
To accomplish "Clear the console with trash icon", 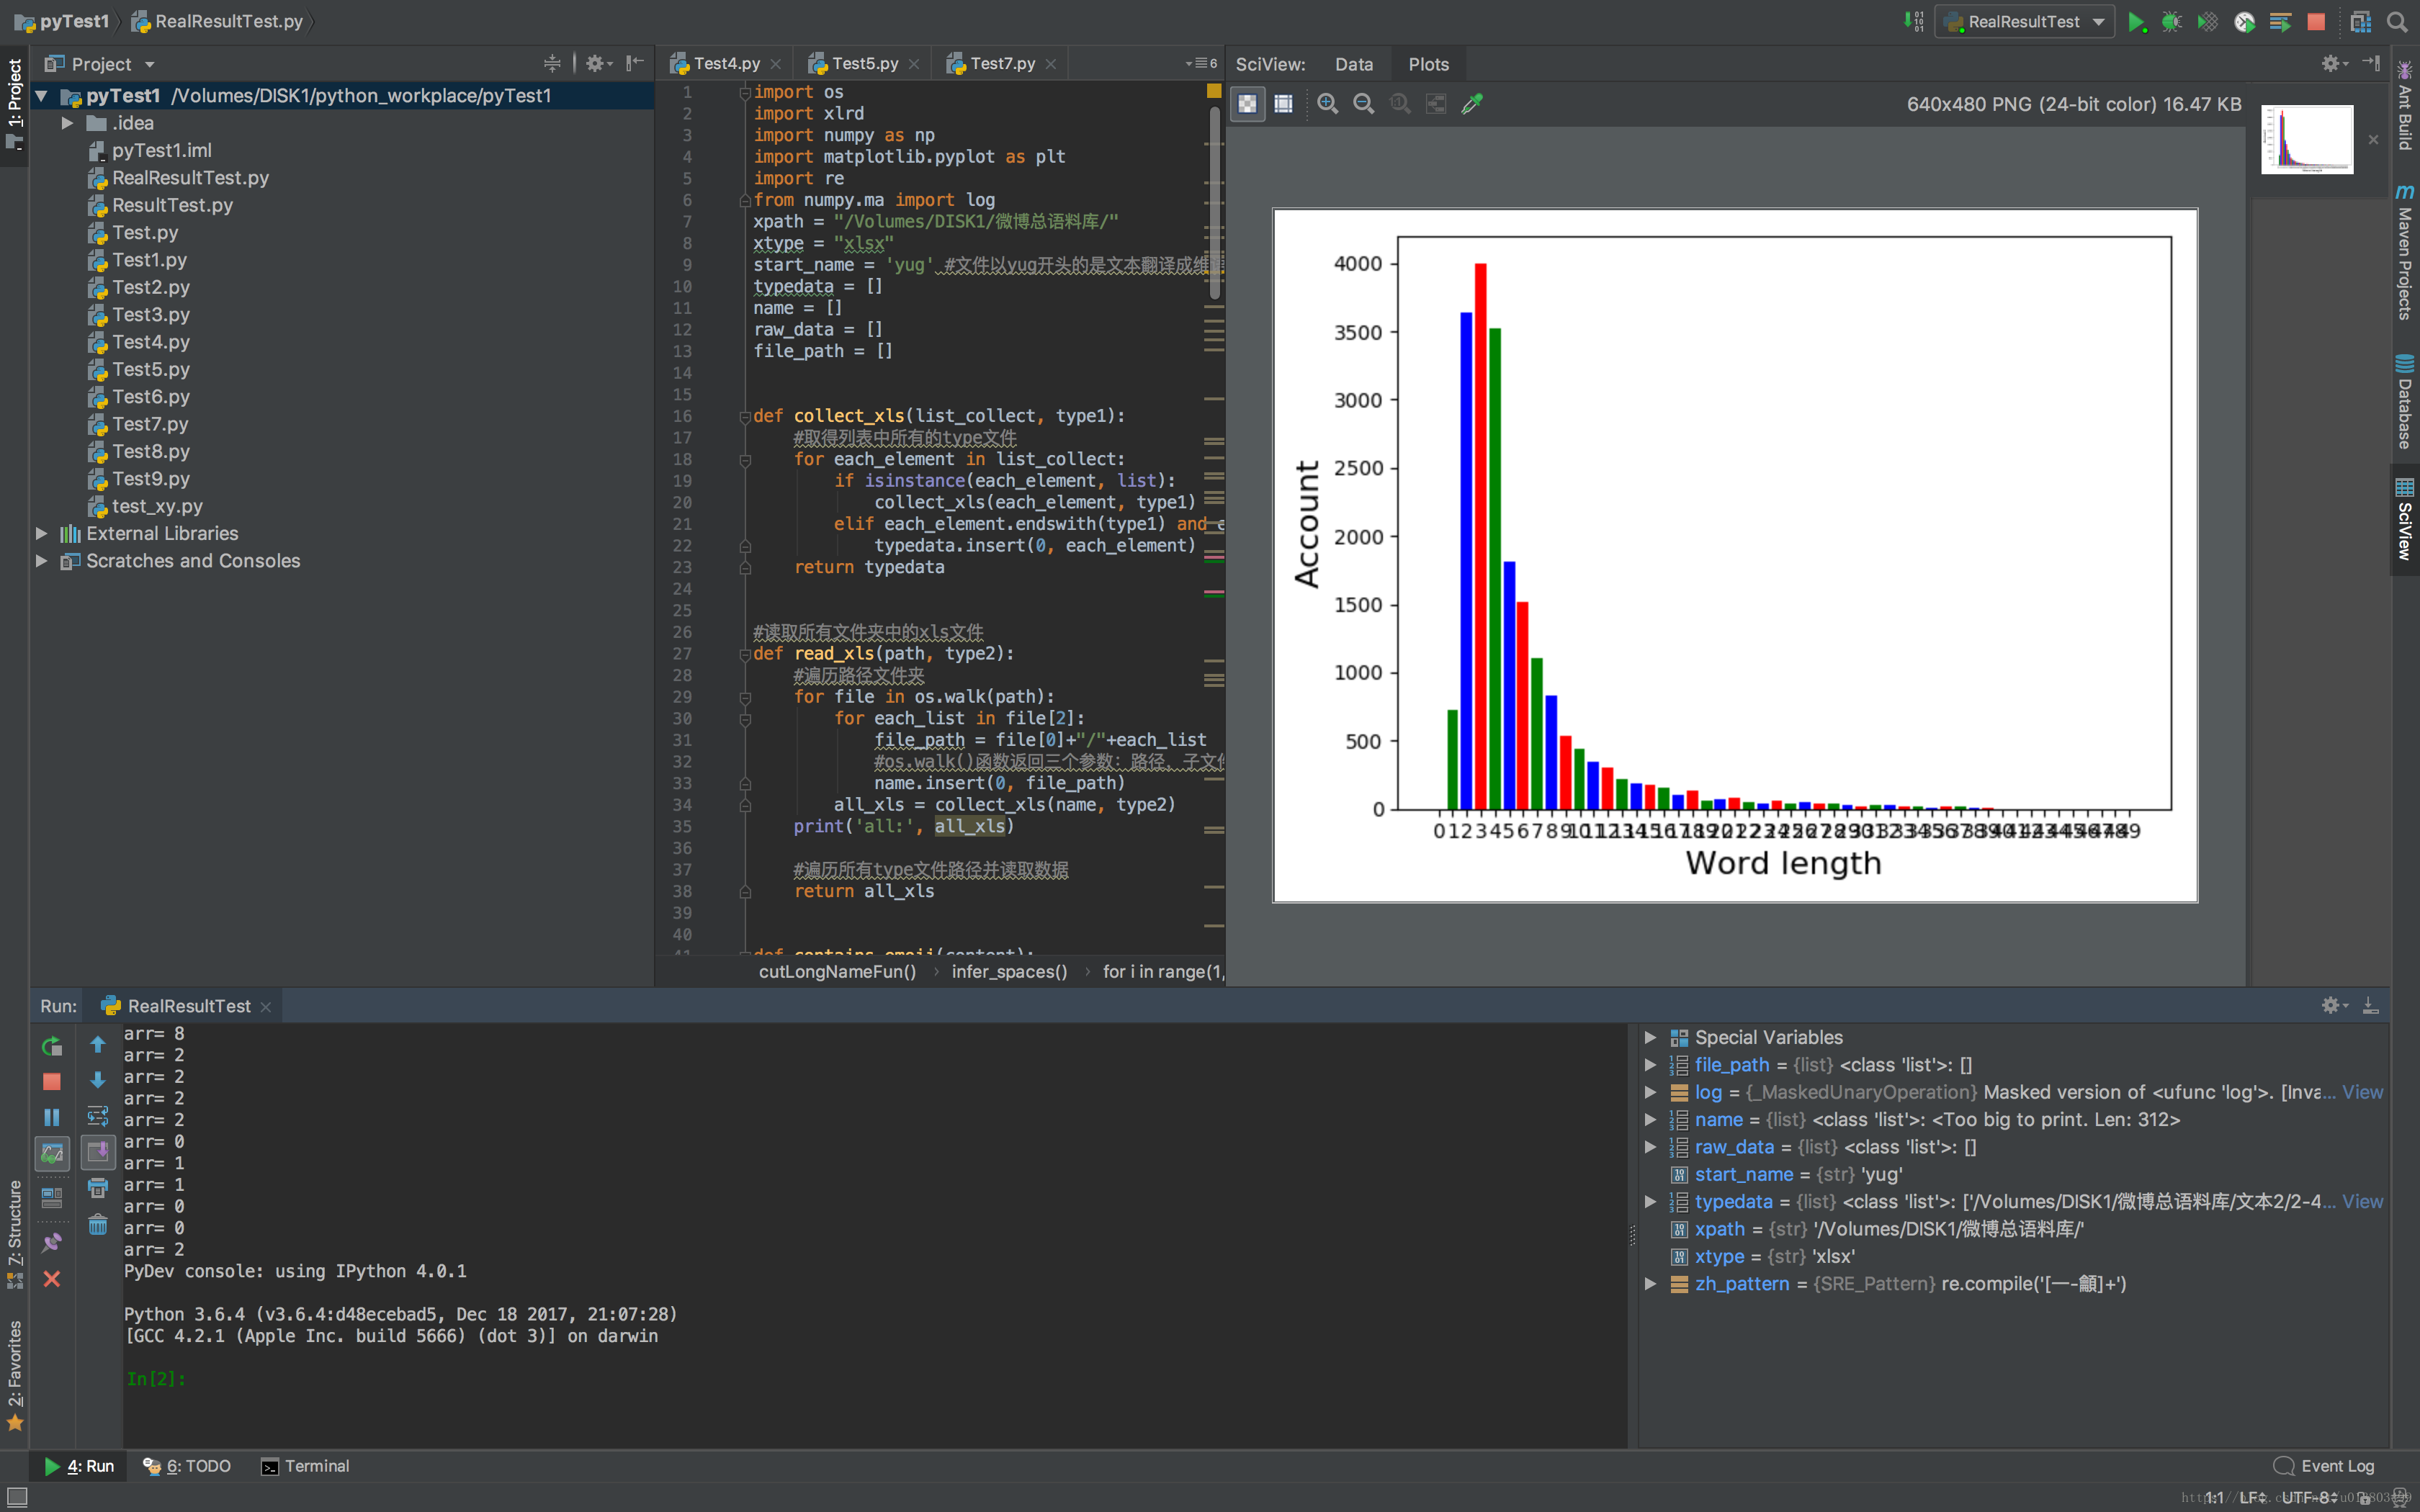I will point(98,1225).
